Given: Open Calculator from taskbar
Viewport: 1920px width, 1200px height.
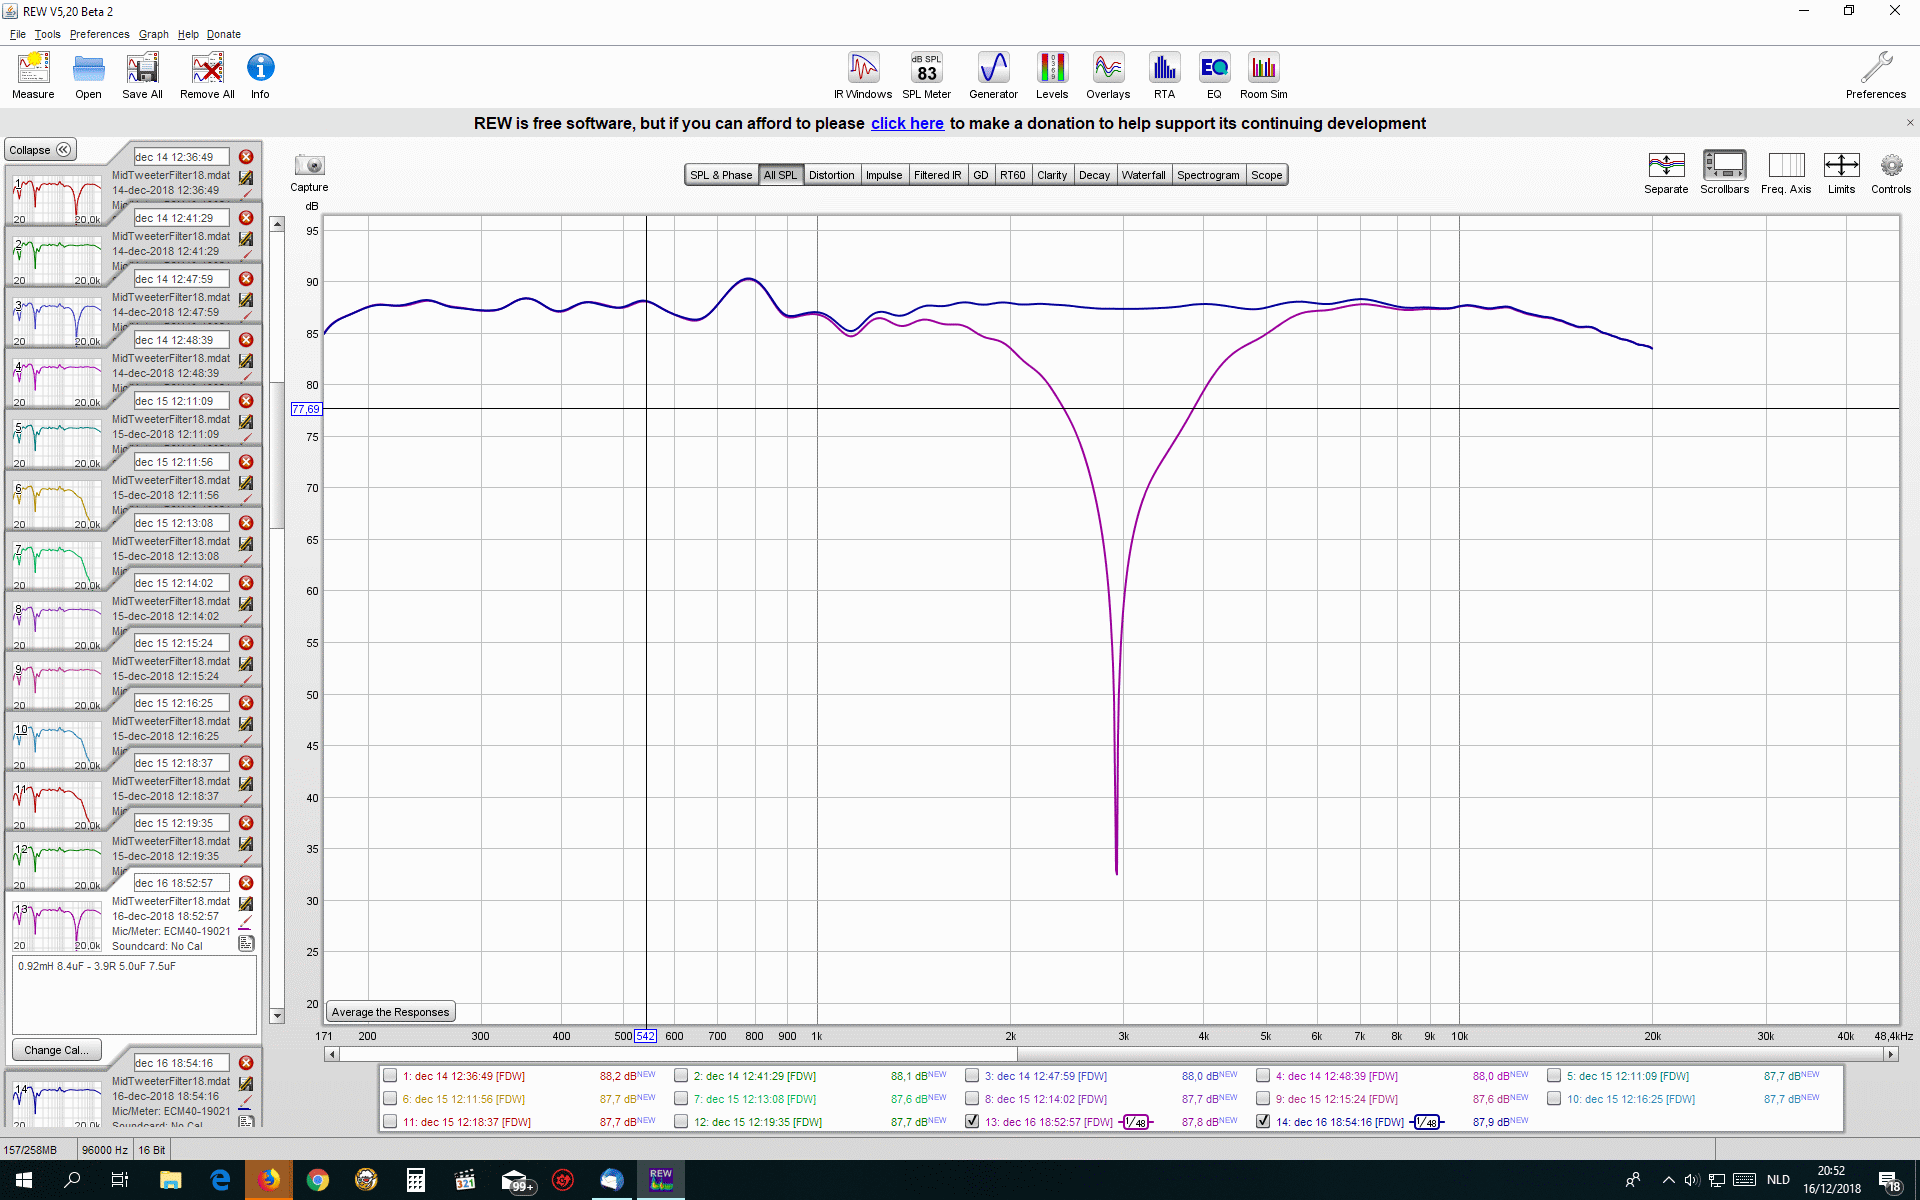Looking at the screenshot, I should tap(415, 1180).
